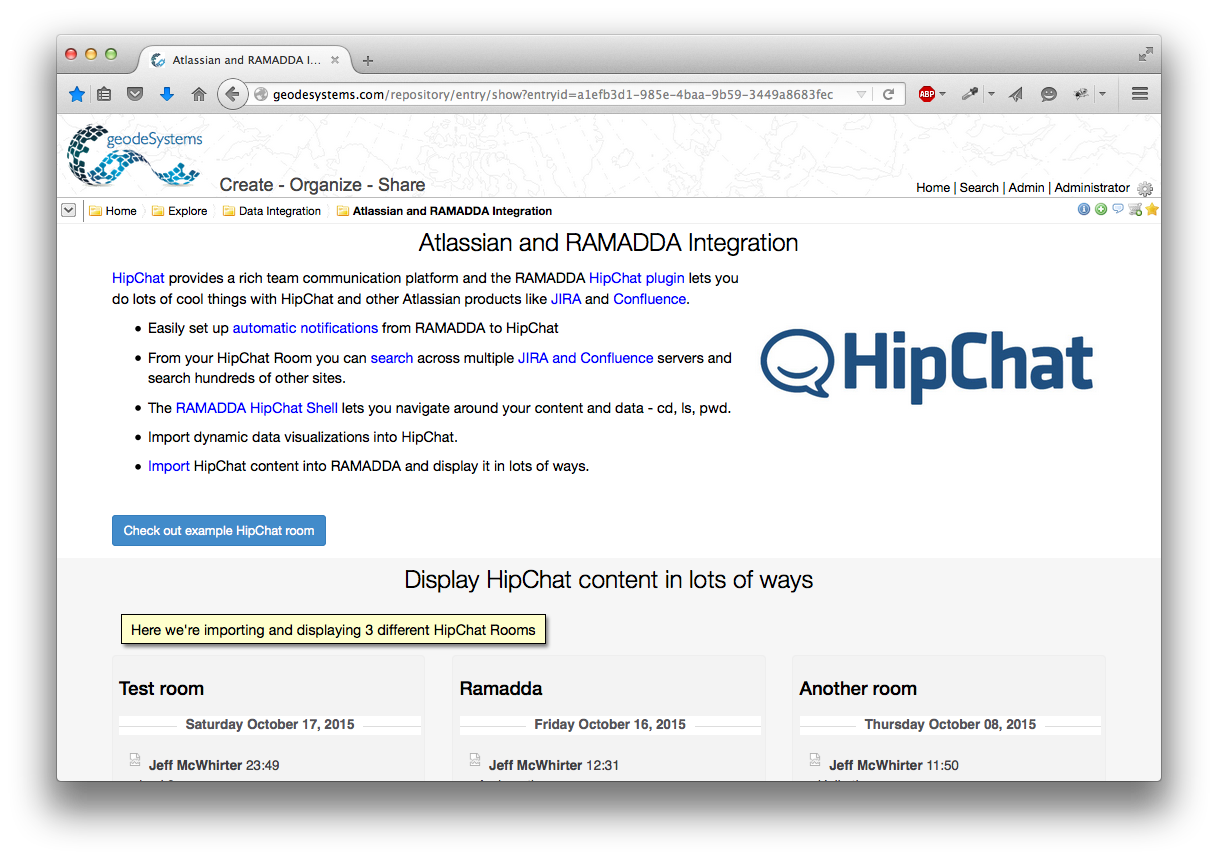Expand the entry popup menu arrow beside Home
This screenshot has height=860, width=1218.
pyautogui.click(x=68, y=210)
